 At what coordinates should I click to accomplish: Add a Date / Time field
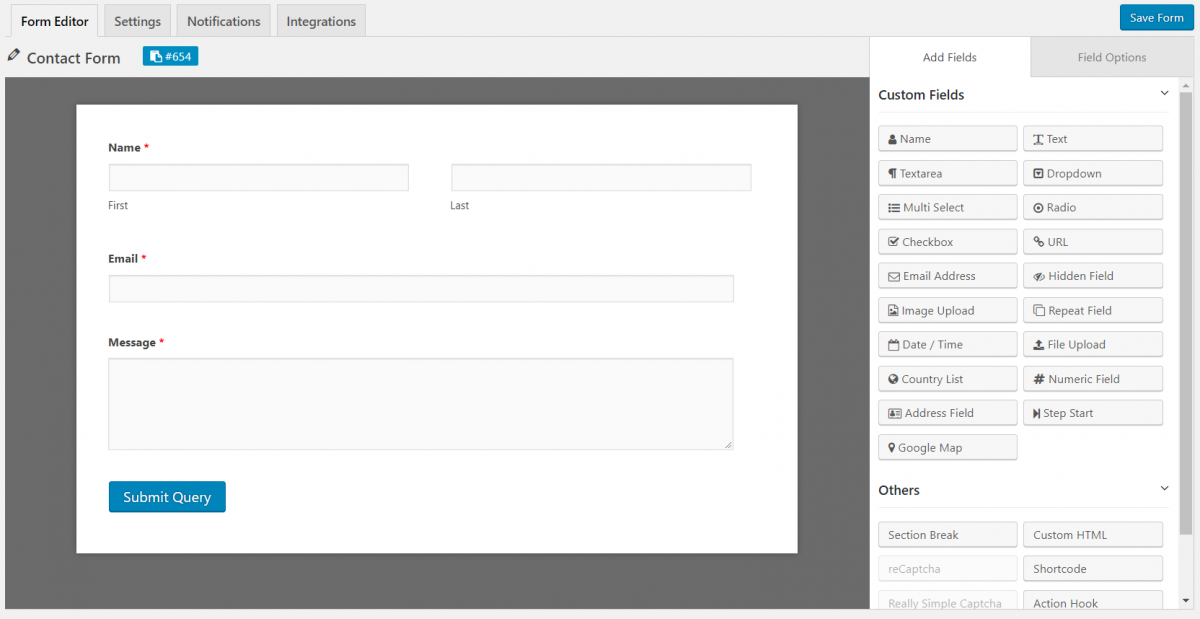946,344
